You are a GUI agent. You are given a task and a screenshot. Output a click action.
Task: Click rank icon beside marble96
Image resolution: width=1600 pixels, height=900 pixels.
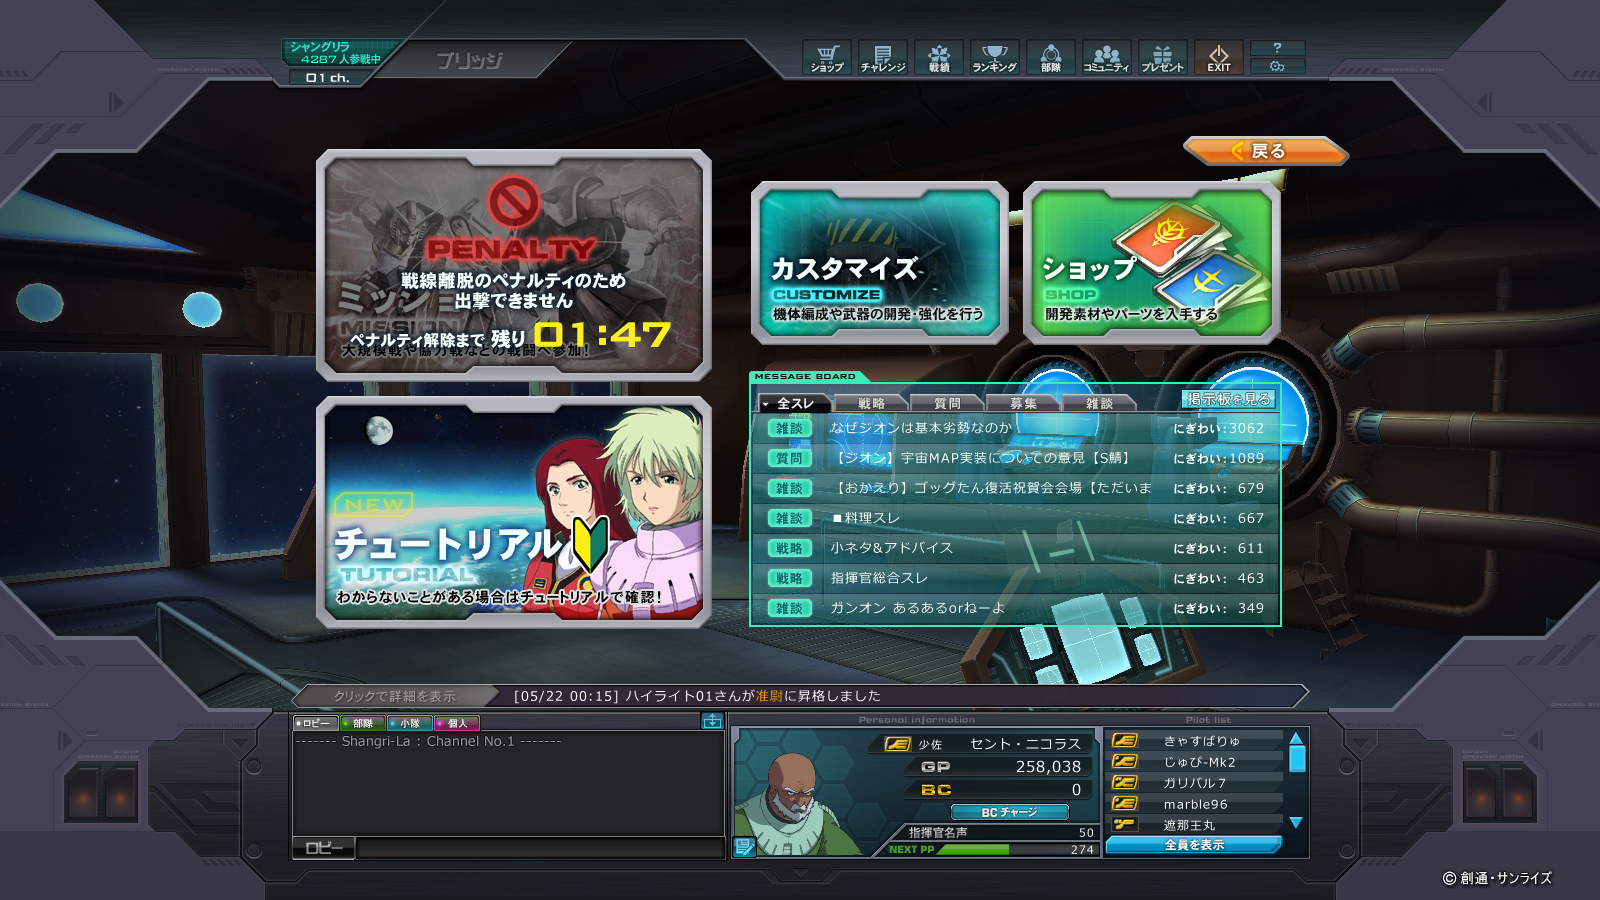point(1125,804)
